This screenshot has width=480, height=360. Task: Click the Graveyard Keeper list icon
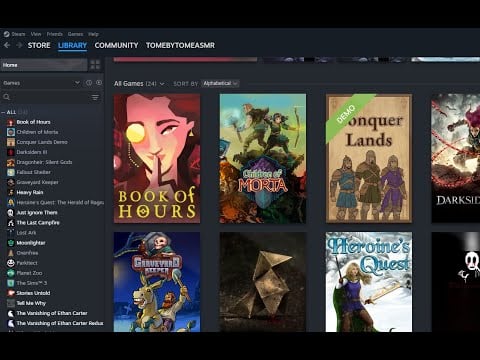pos(11,182)
